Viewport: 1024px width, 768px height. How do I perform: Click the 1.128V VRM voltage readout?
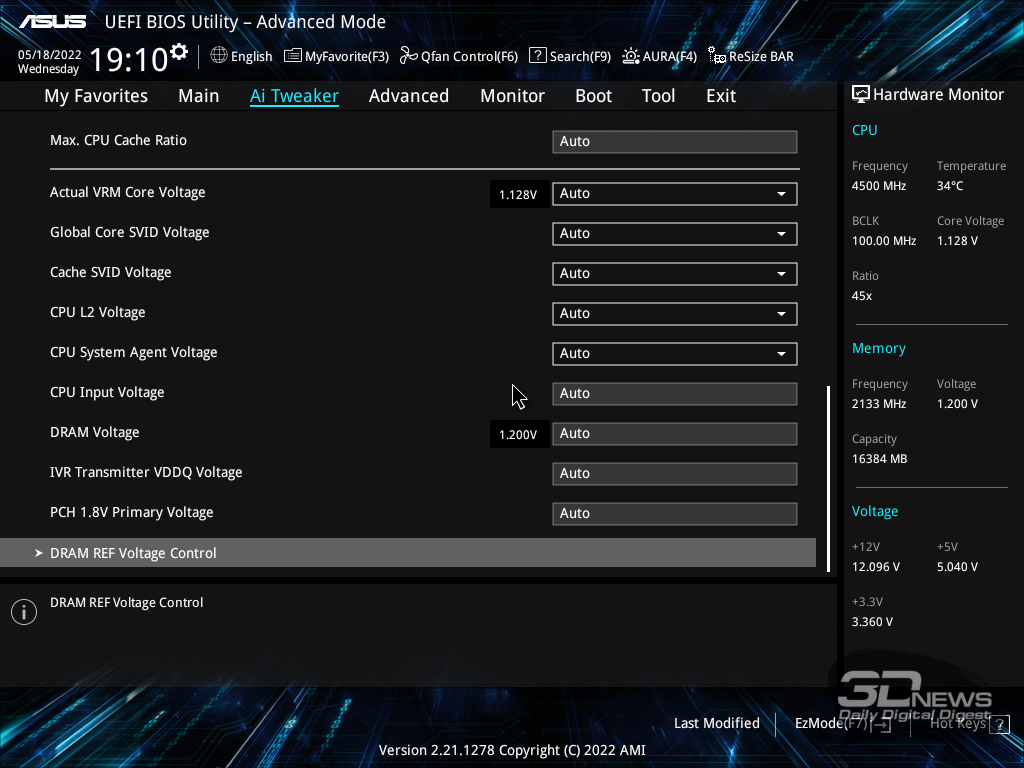click(518, 195)
